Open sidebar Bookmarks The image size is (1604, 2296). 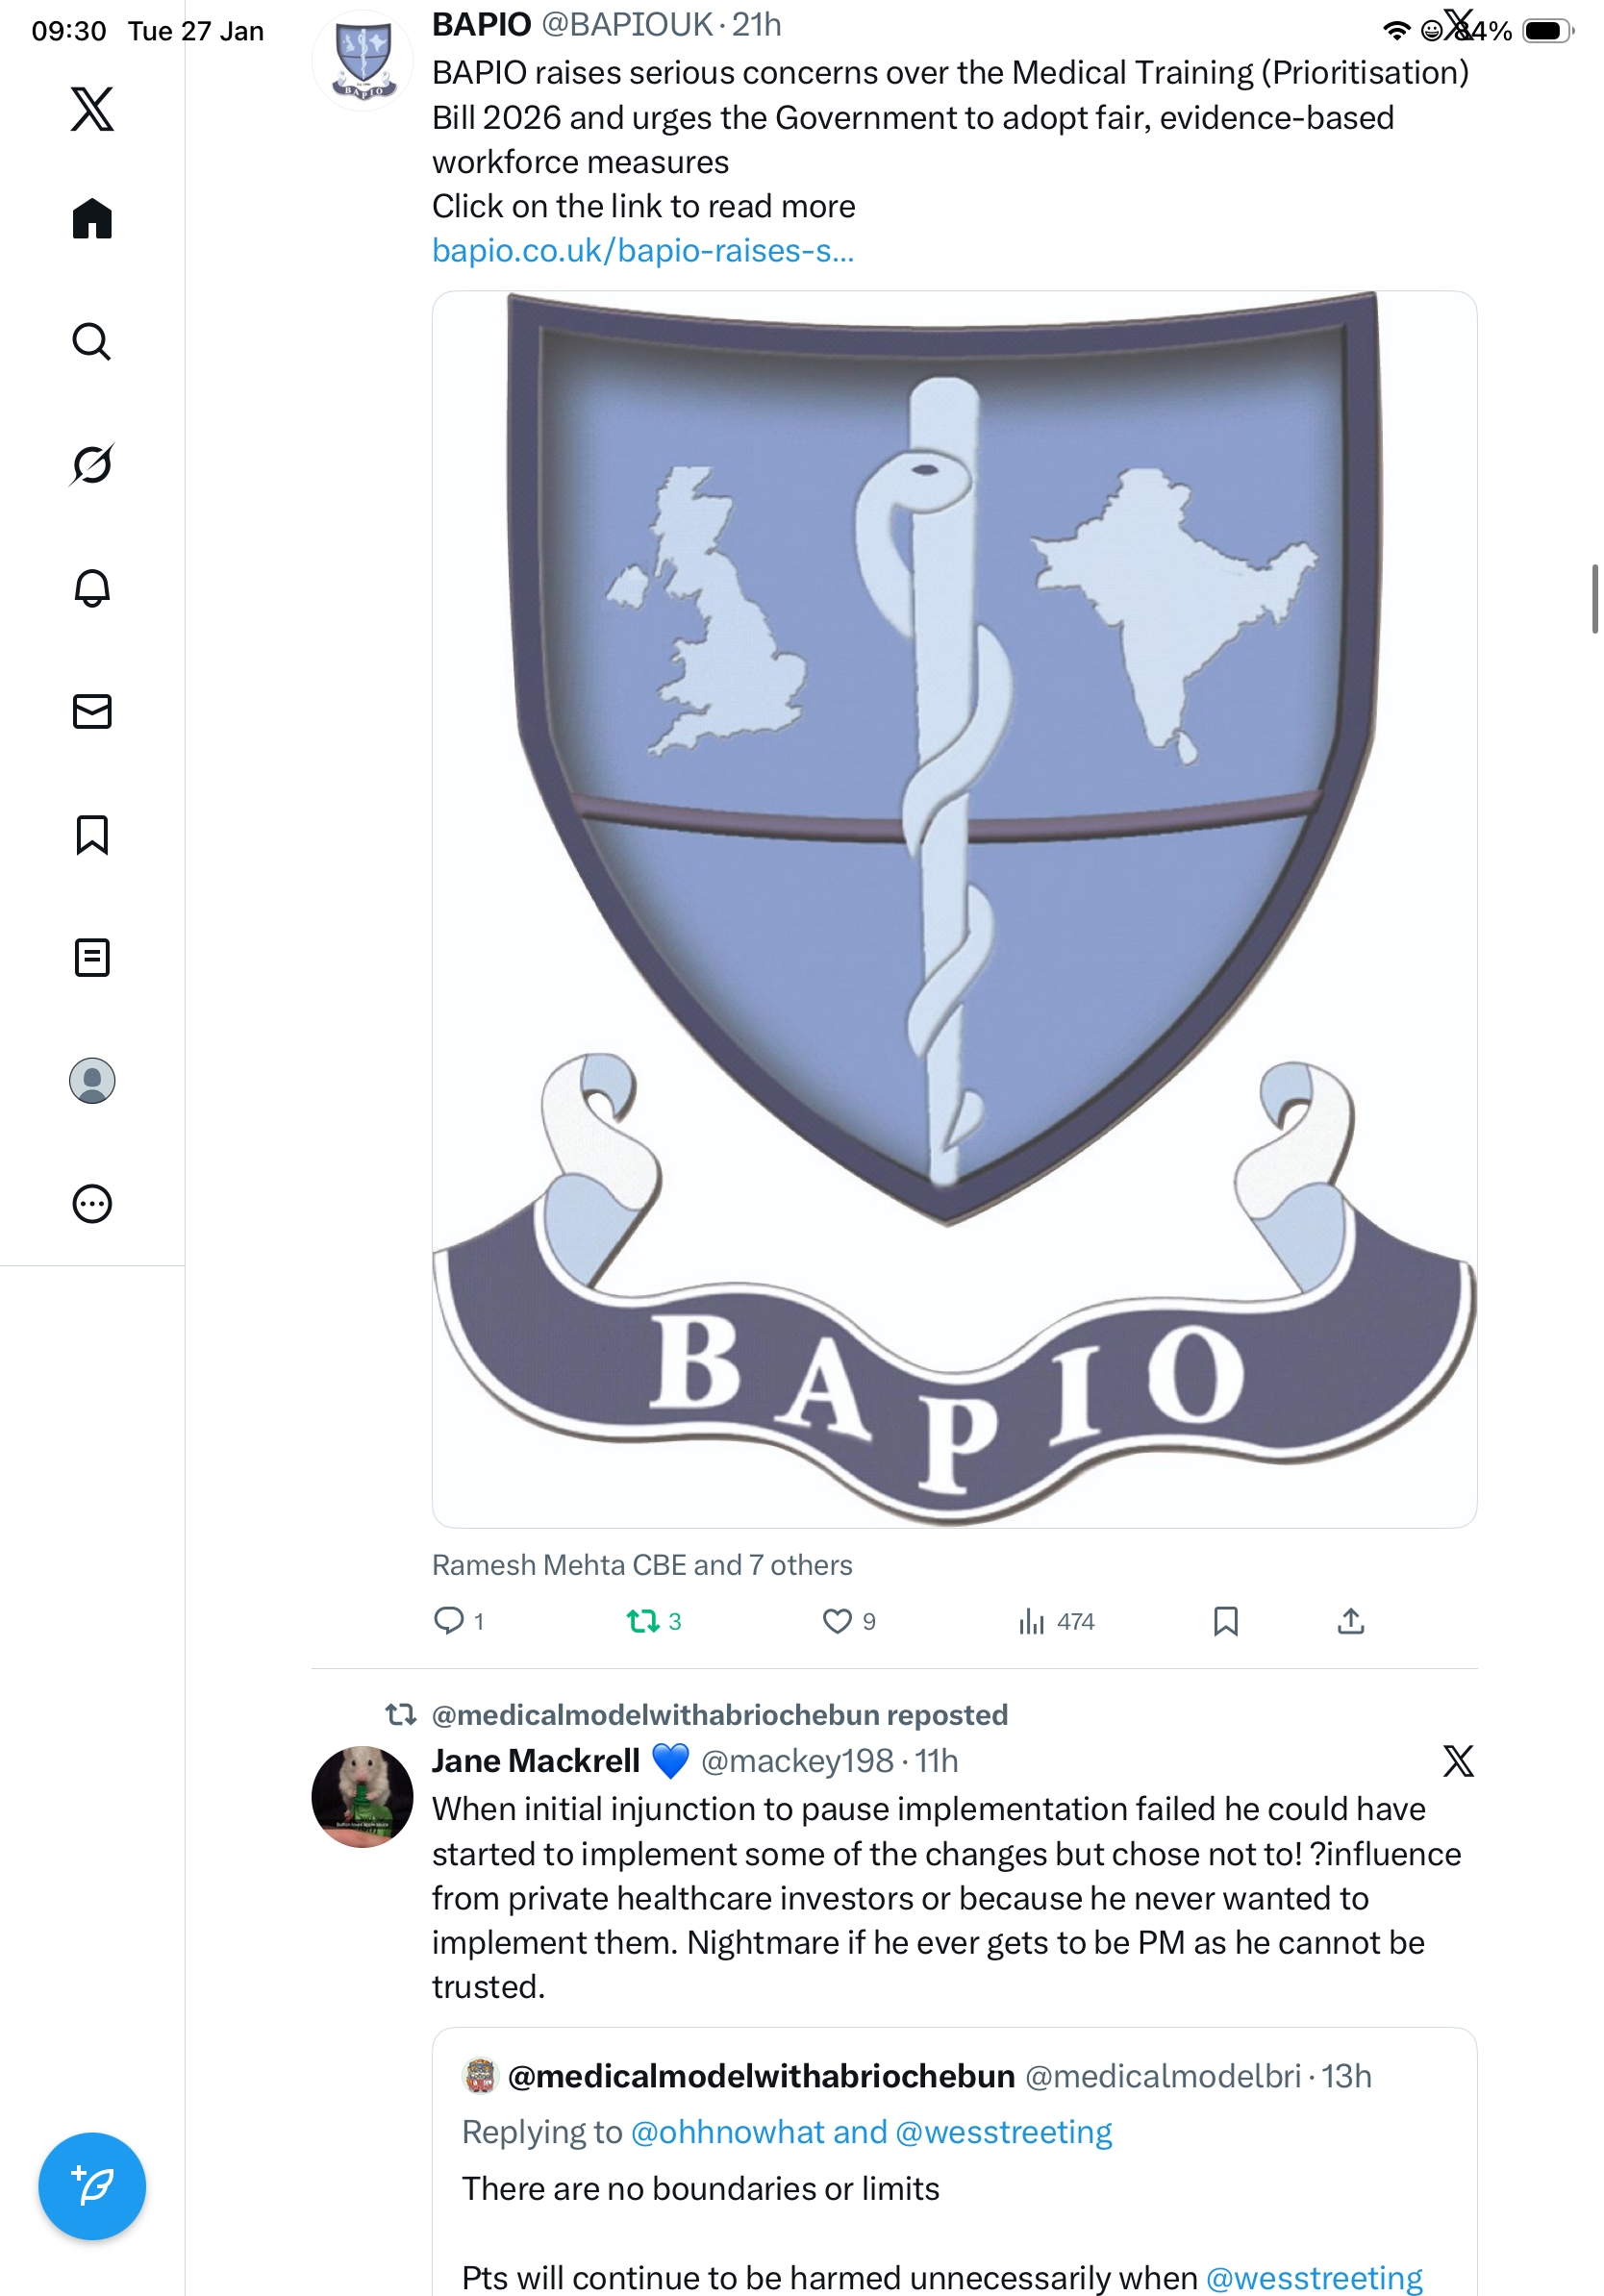(92, 834)
